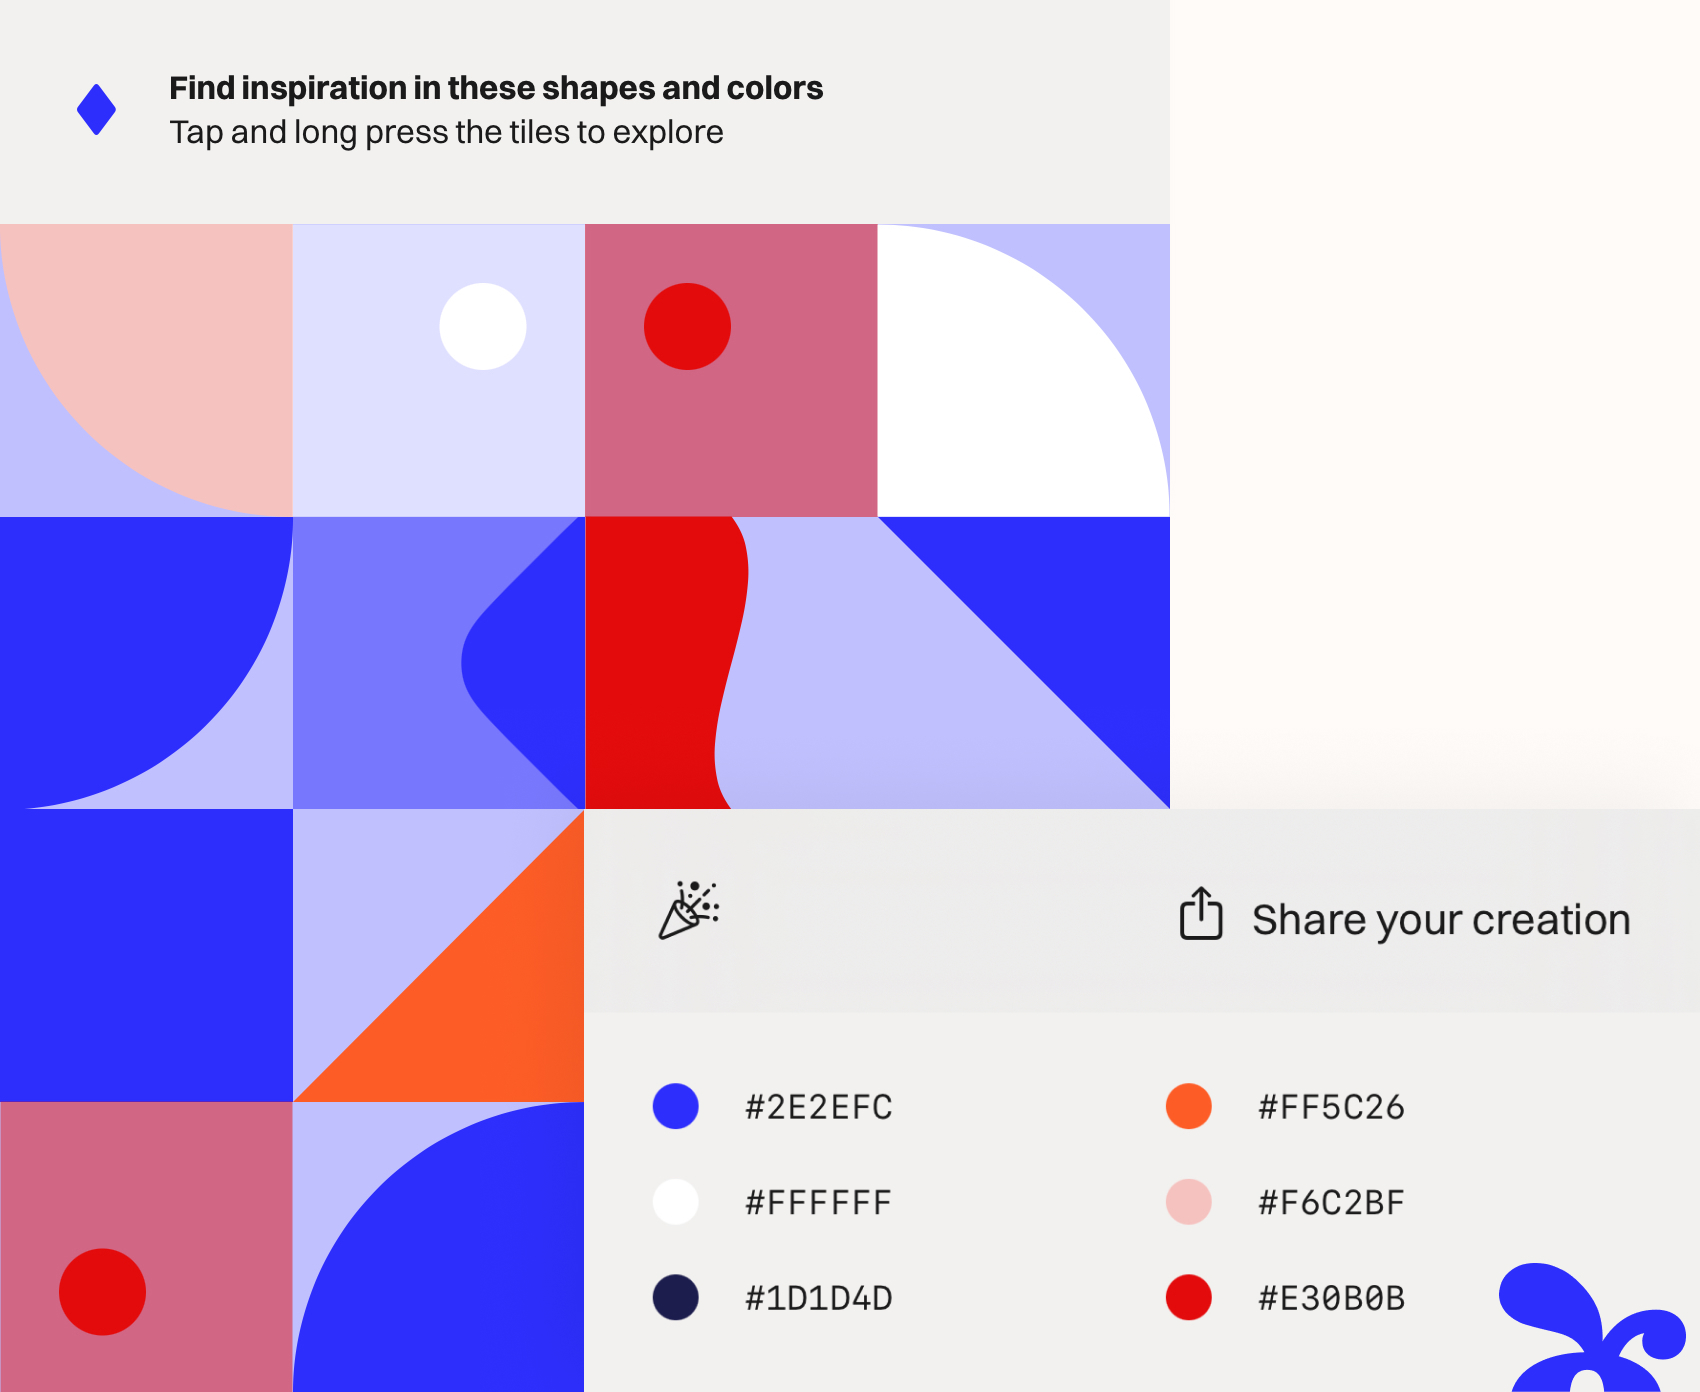Select the #FF5C26 orange color swatch

point(1187,1106)
